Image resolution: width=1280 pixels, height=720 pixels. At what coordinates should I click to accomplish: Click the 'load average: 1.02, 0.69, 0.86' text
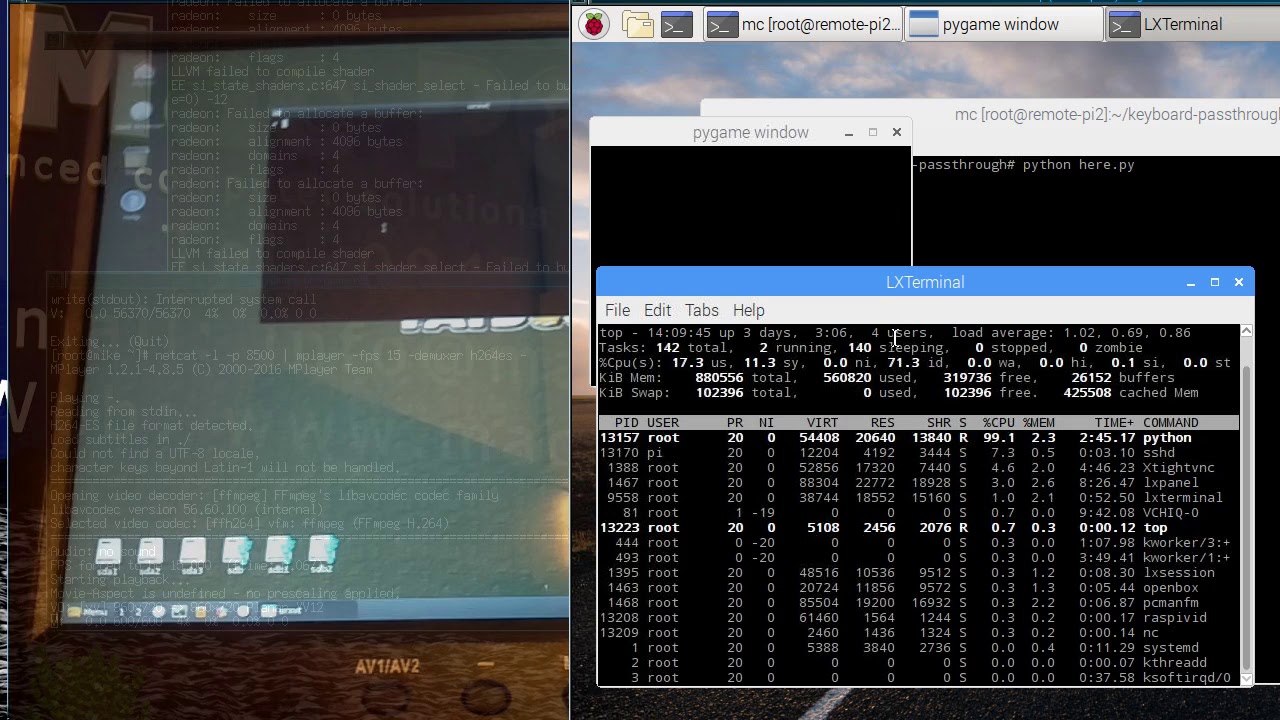pos(1070,332)
